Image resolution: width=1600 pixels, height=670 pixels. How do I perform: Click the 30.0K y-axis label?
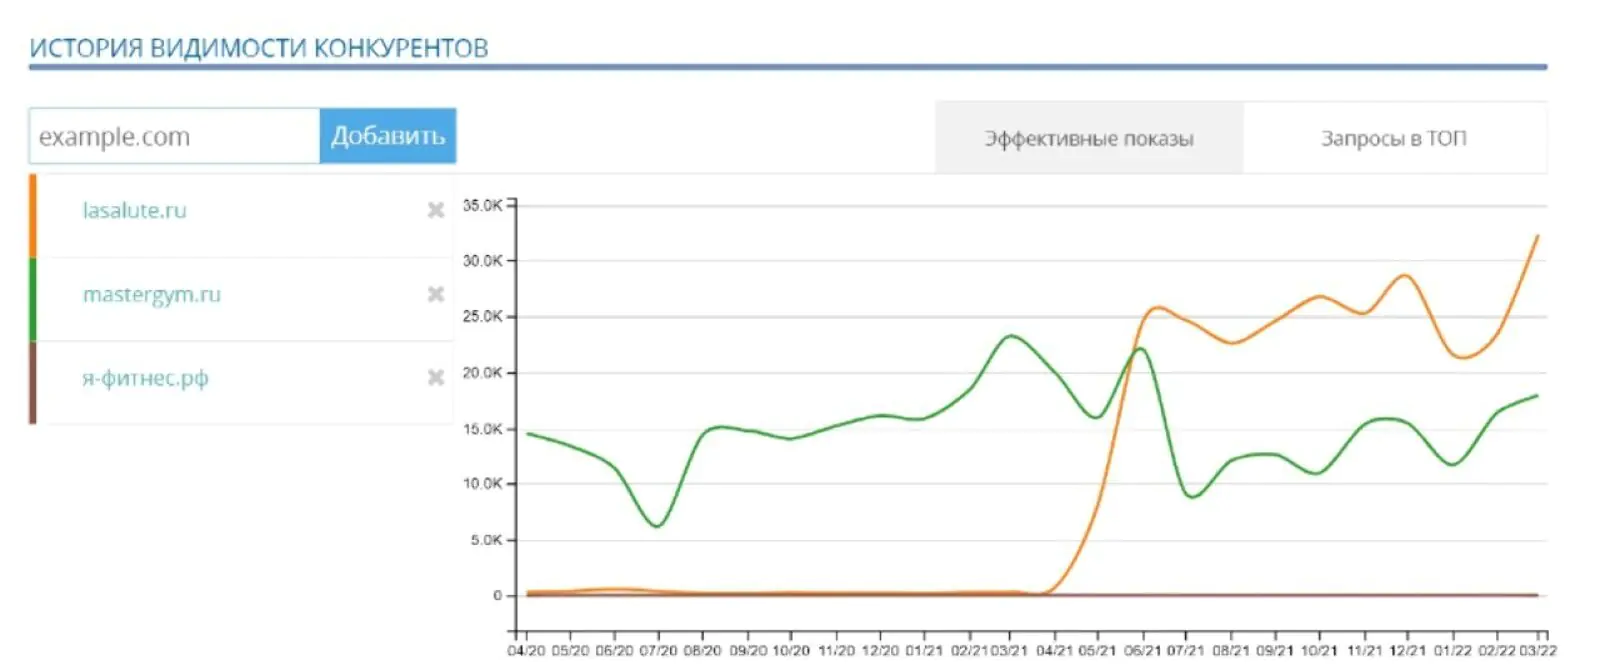click(482, 260)
